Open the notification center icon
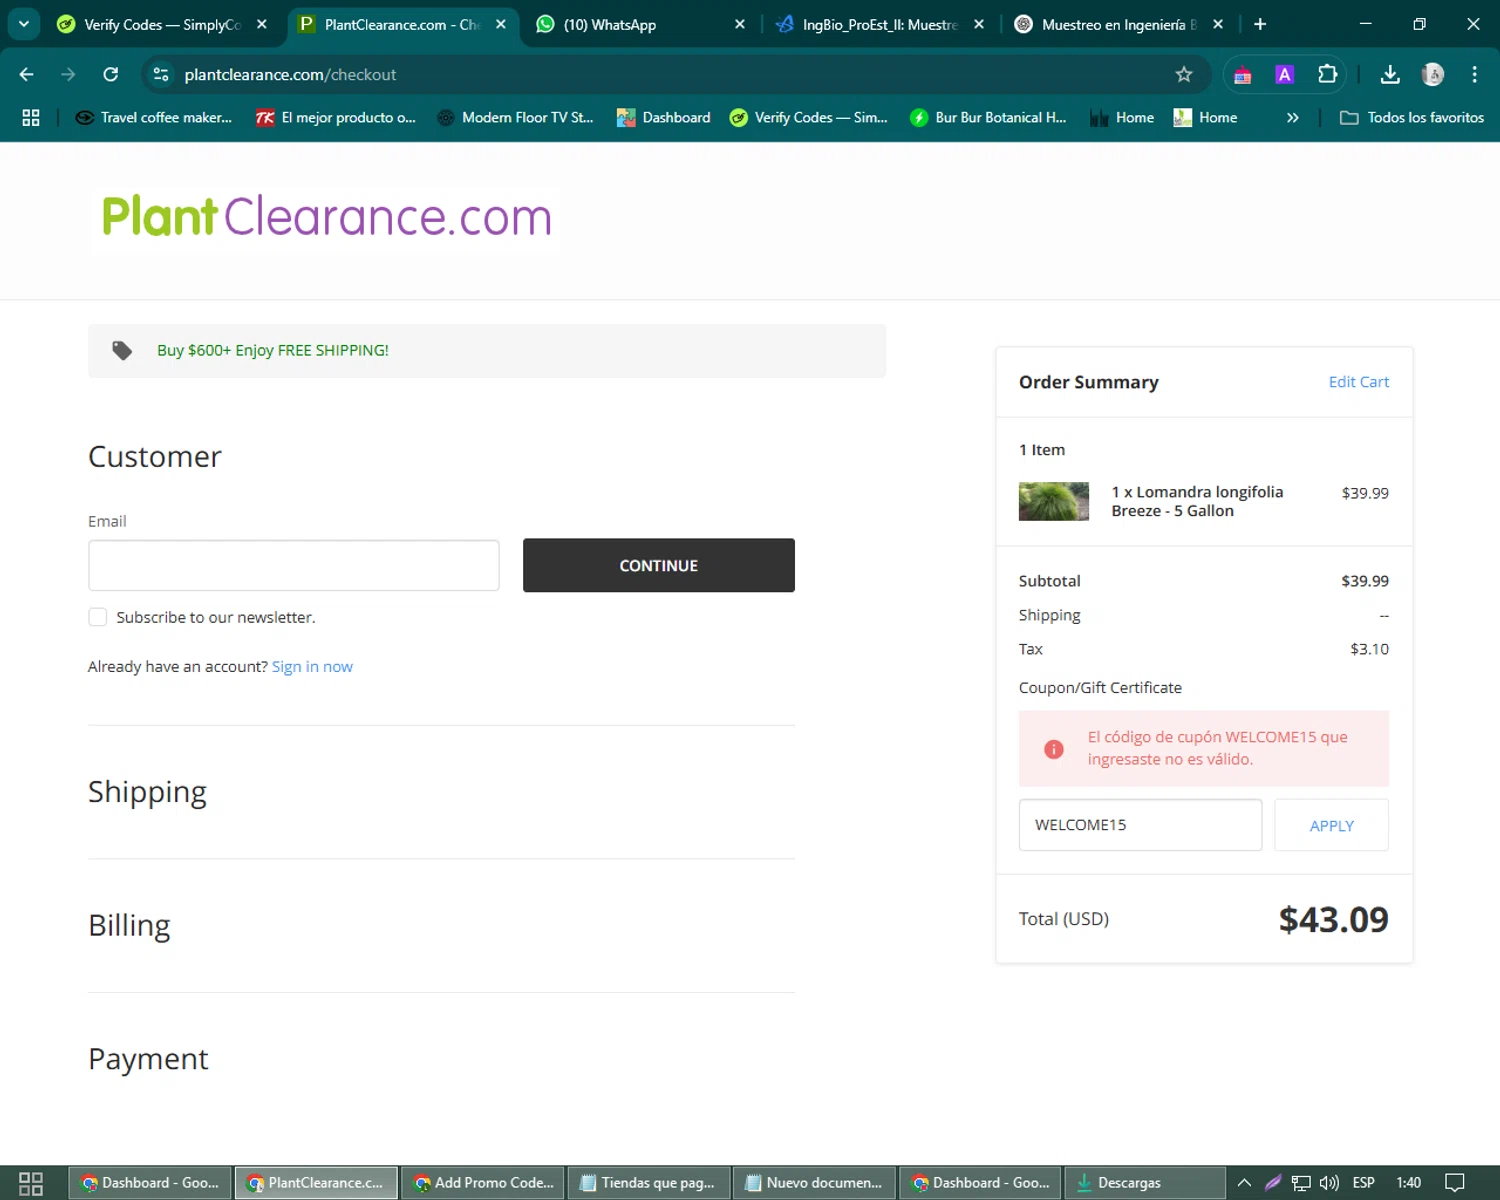 point(1455,1183)
